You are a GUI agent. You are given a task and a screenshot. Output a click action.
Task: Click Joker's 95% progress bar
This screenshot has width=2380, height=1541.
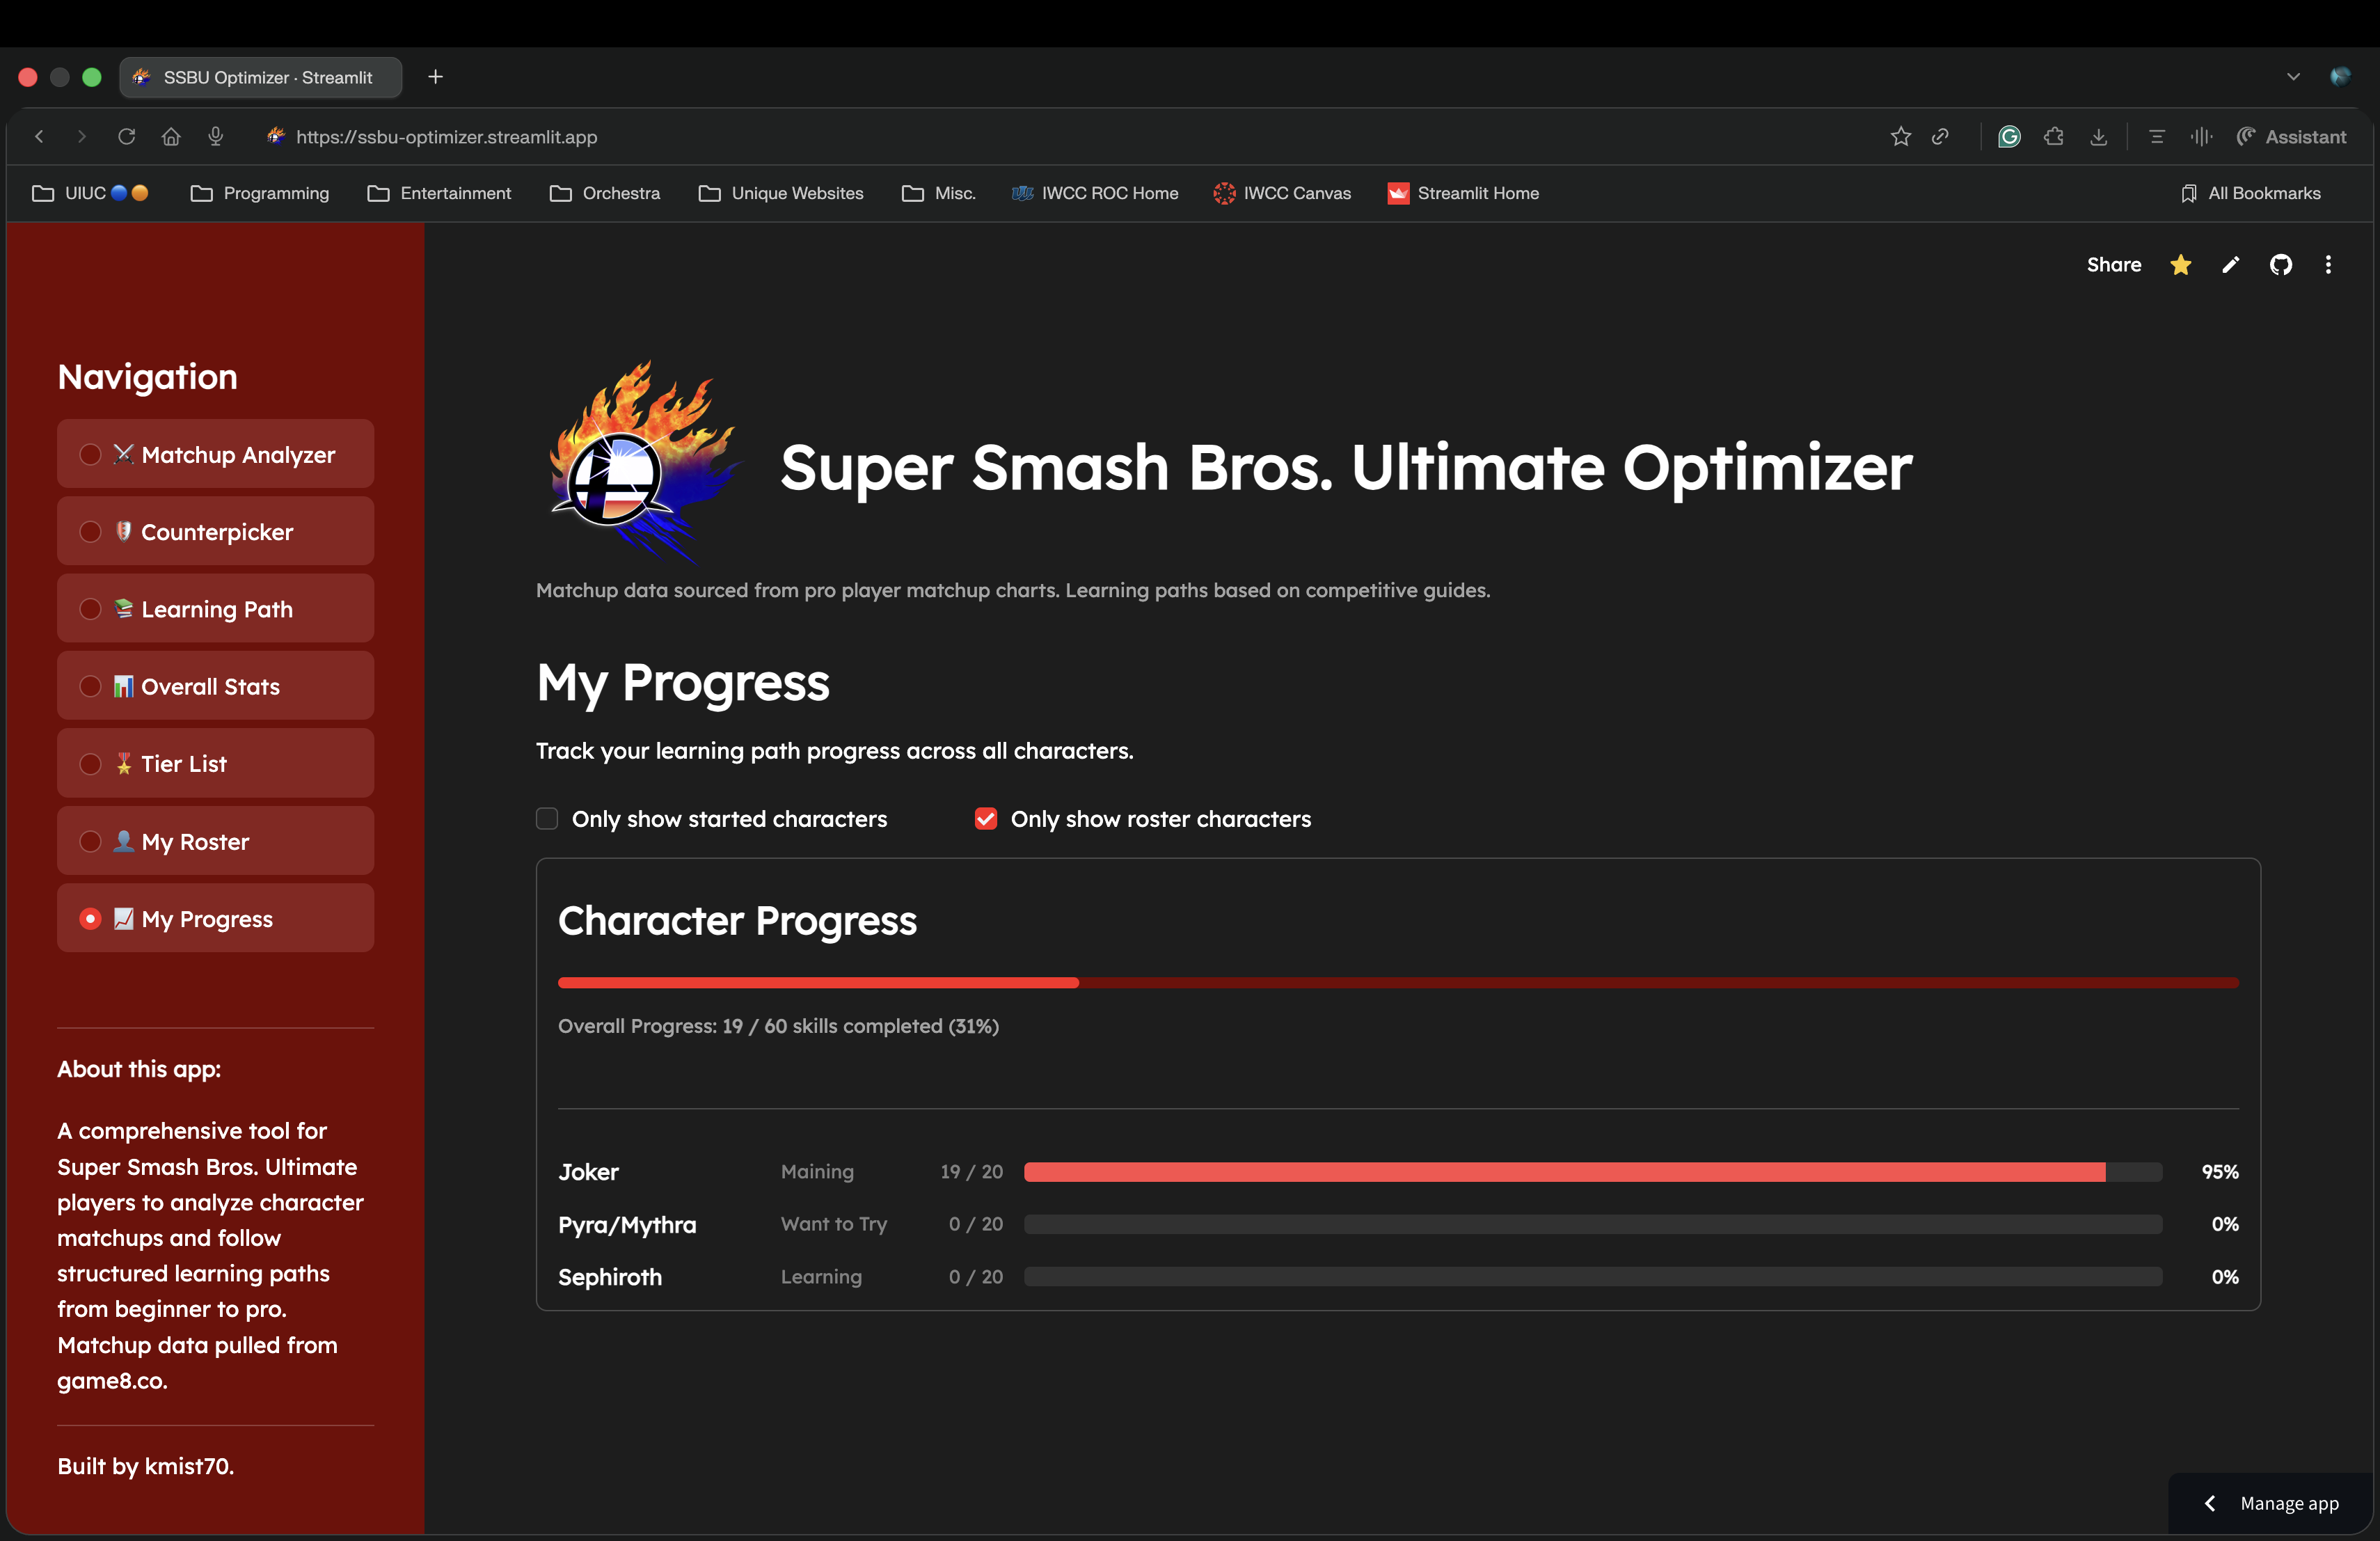1593,1172
